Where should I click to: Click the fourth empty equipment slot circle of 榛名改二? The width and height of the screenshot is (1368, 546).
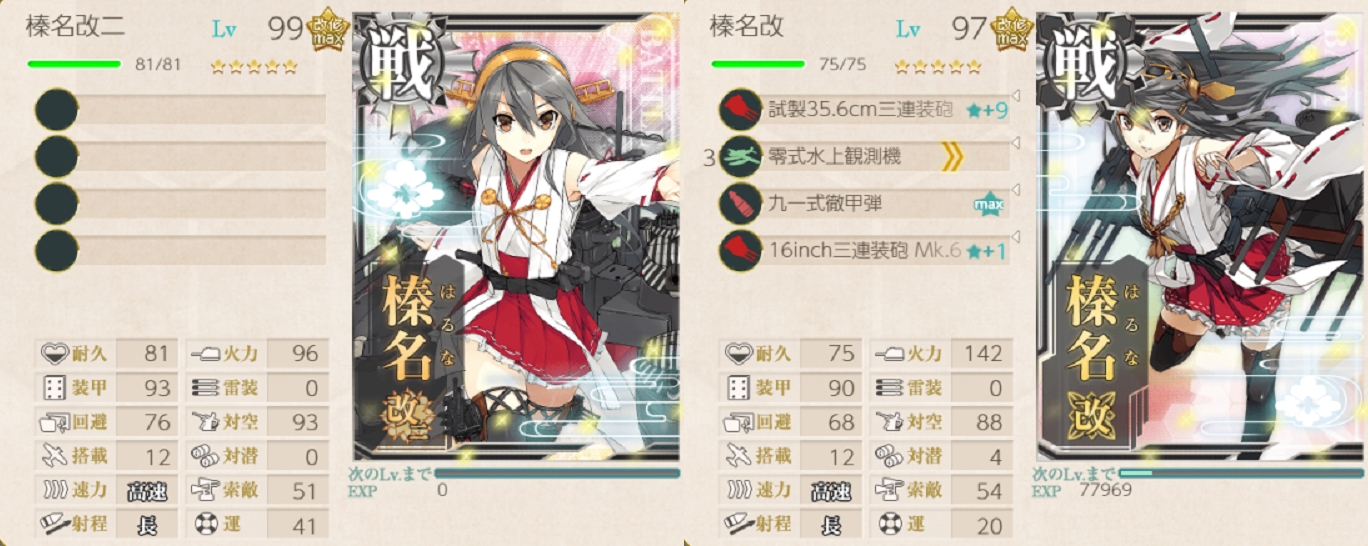pyautogui.click(x=56, y=250)
